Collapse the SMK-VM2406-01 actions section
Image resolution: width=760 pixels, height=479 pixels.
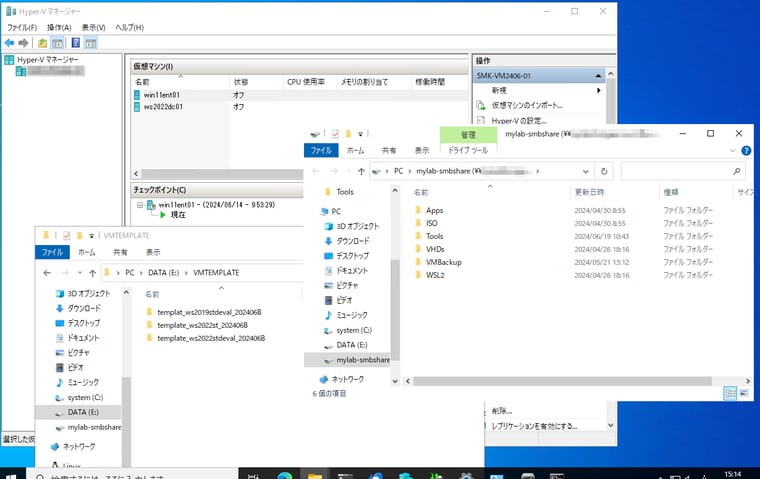(x=598, y=76)
